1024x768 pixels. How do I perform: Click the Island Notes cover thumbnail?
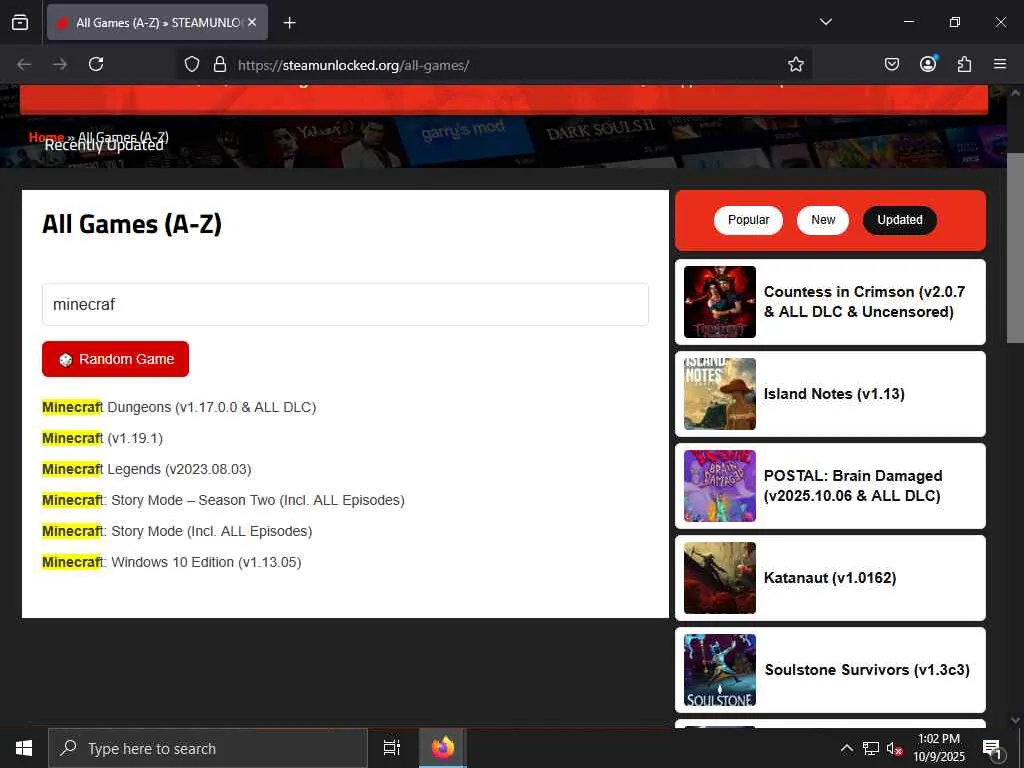click(x=720, y=394)
